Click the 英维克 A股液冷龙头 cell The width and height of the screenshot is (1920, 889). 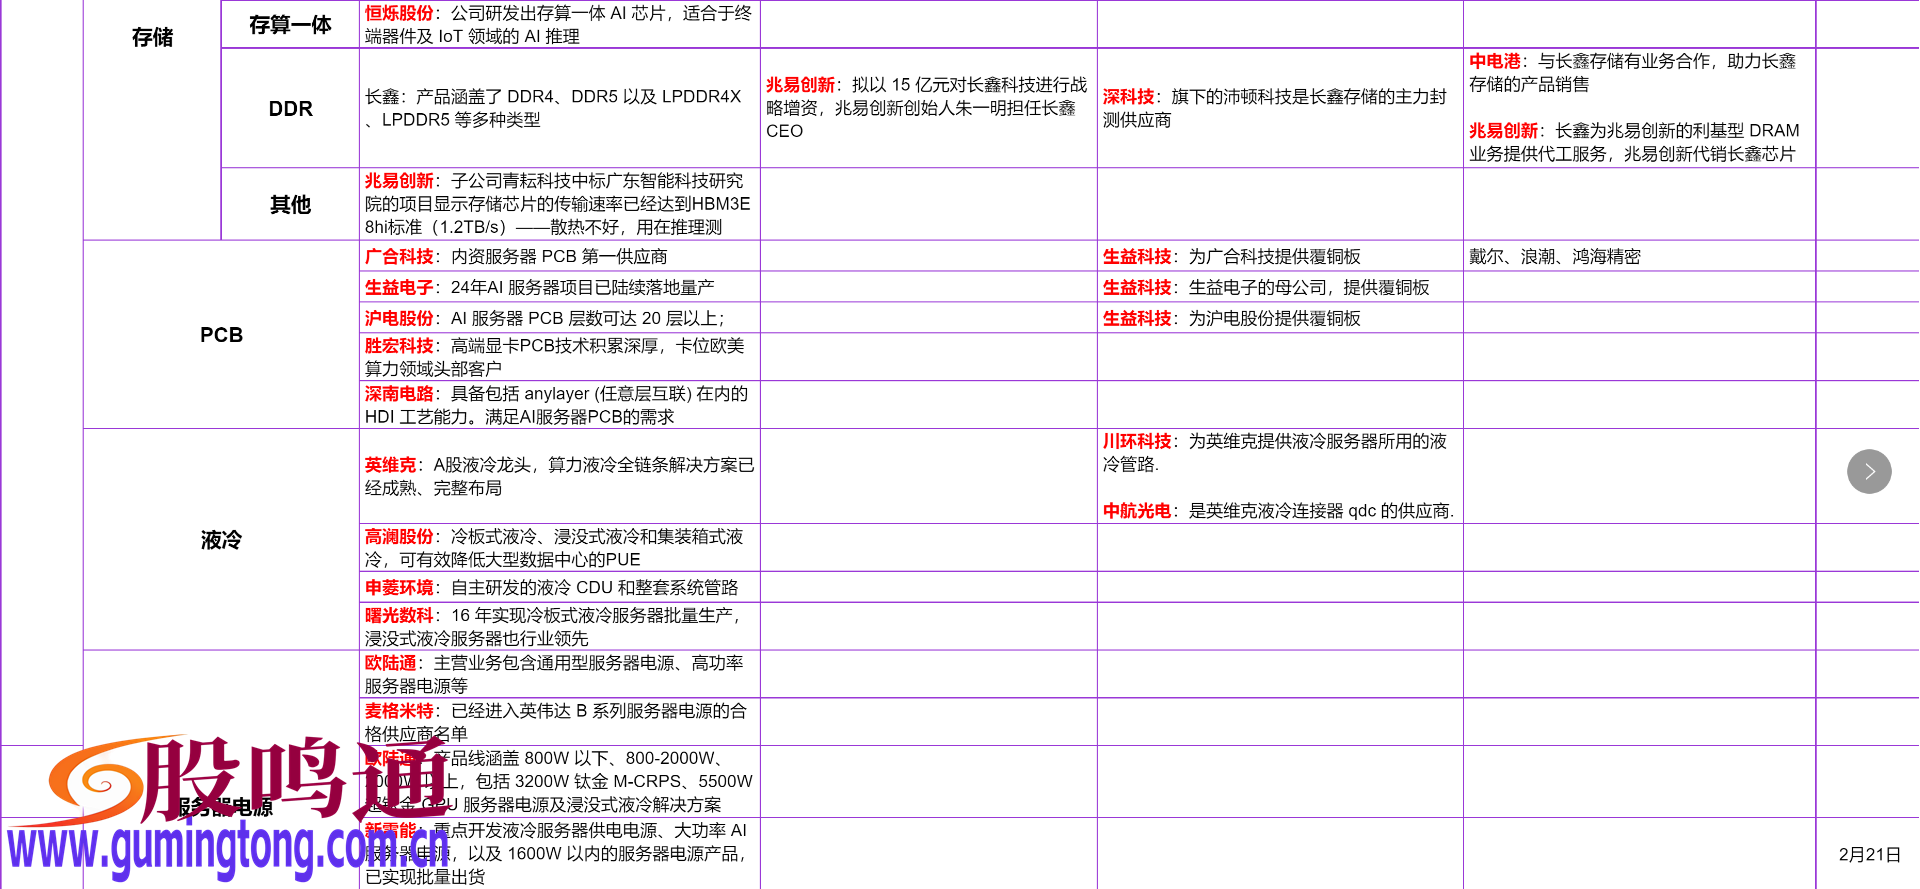coord(560,476)
